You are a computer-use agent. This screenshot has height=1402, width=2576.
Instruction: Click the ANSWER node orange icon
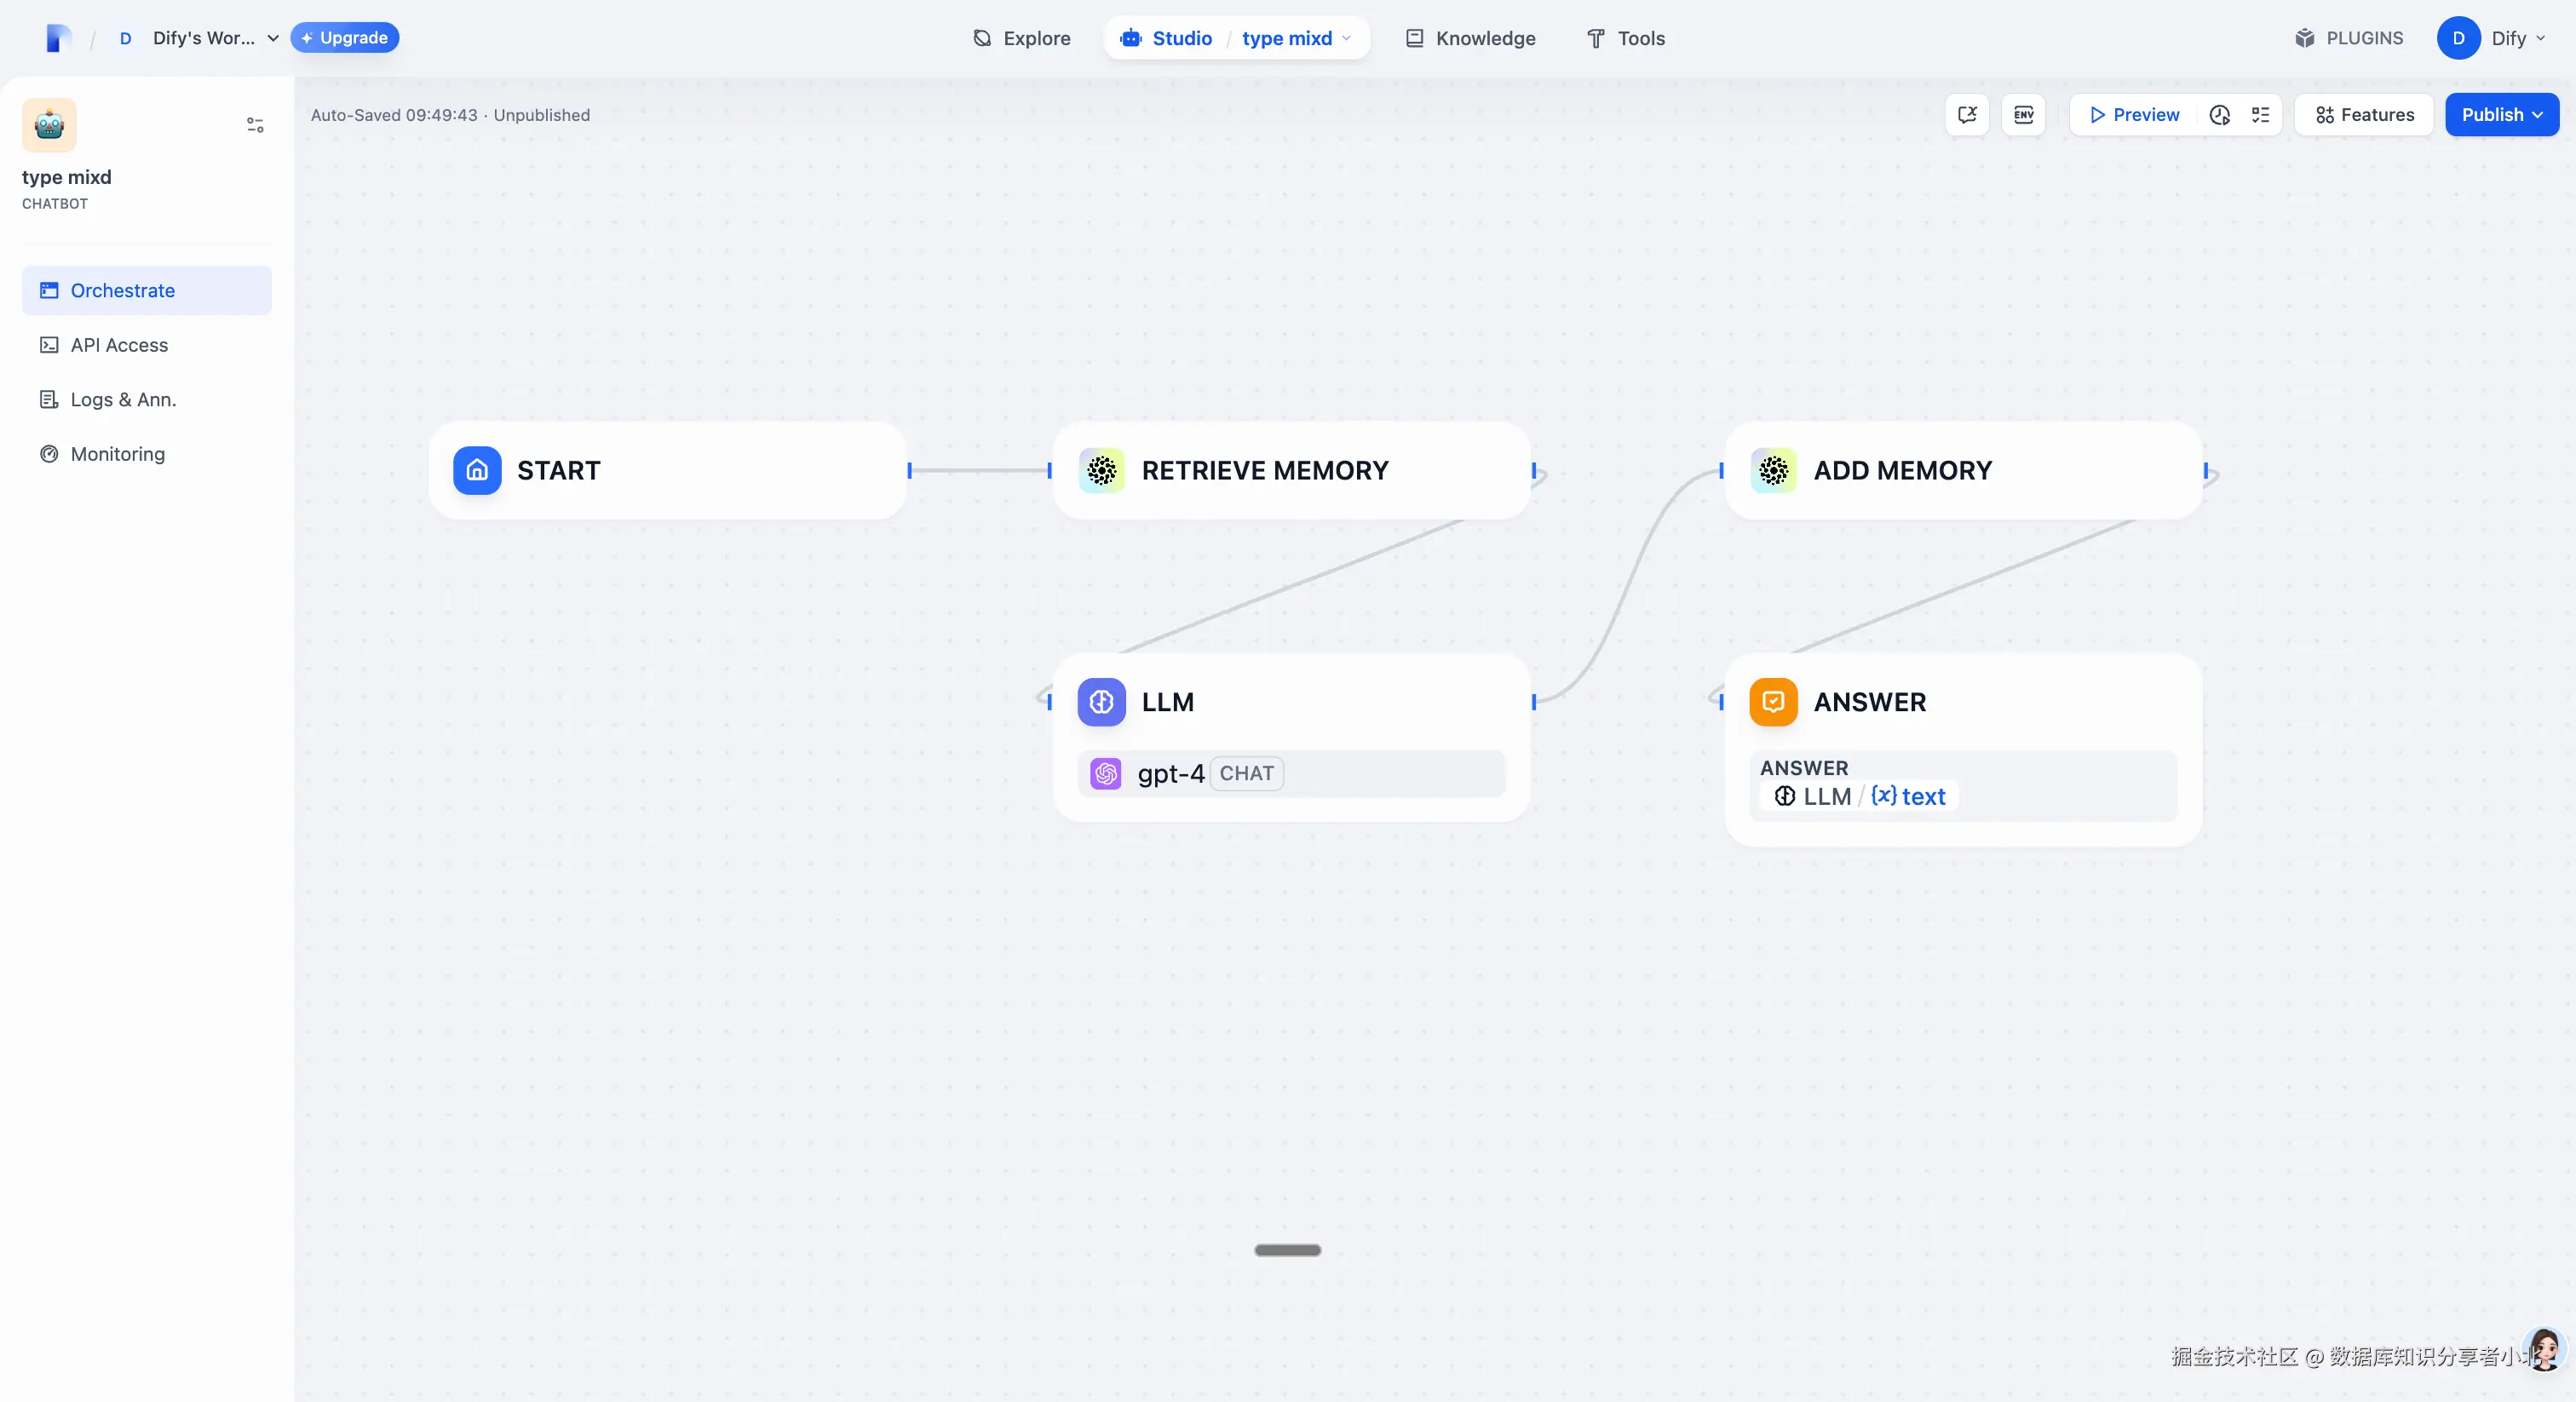(x=1773, y=702)
